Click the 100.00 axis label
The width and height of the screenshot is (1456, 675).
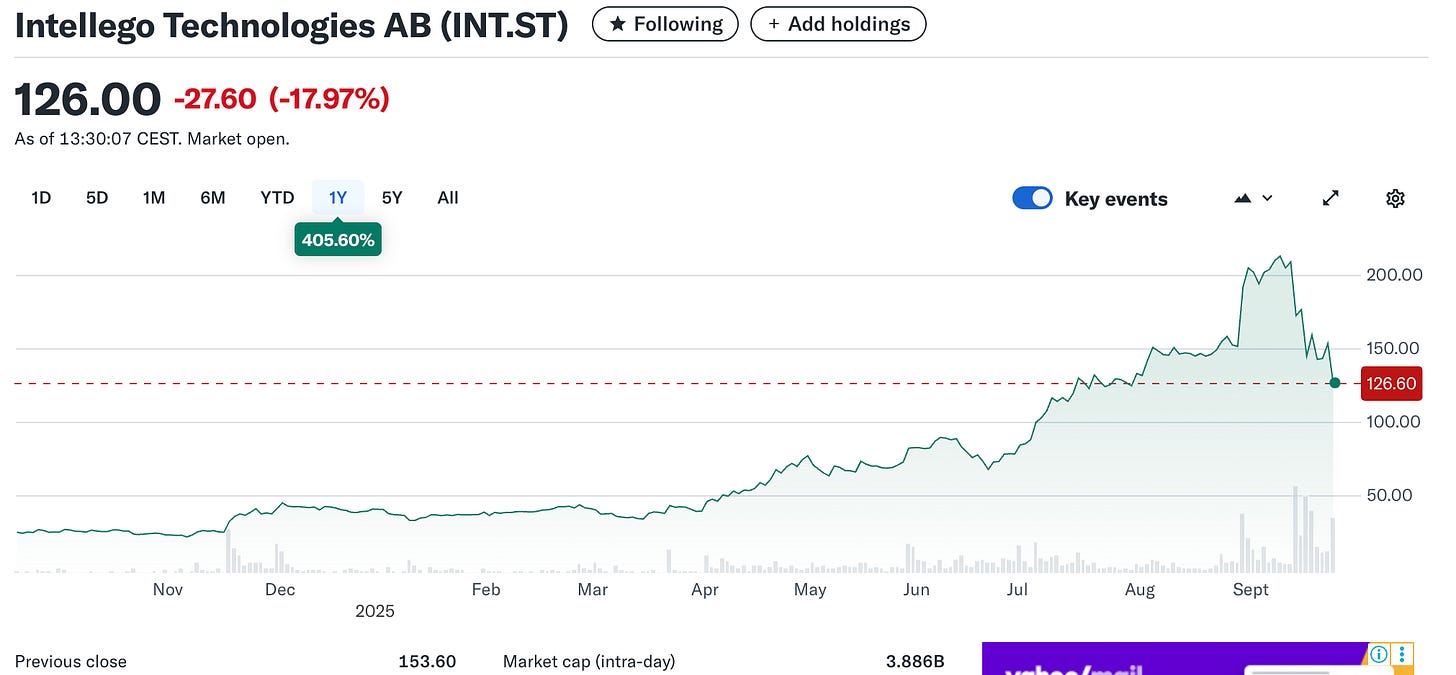pyautogui.click(x=1394, y=422)
